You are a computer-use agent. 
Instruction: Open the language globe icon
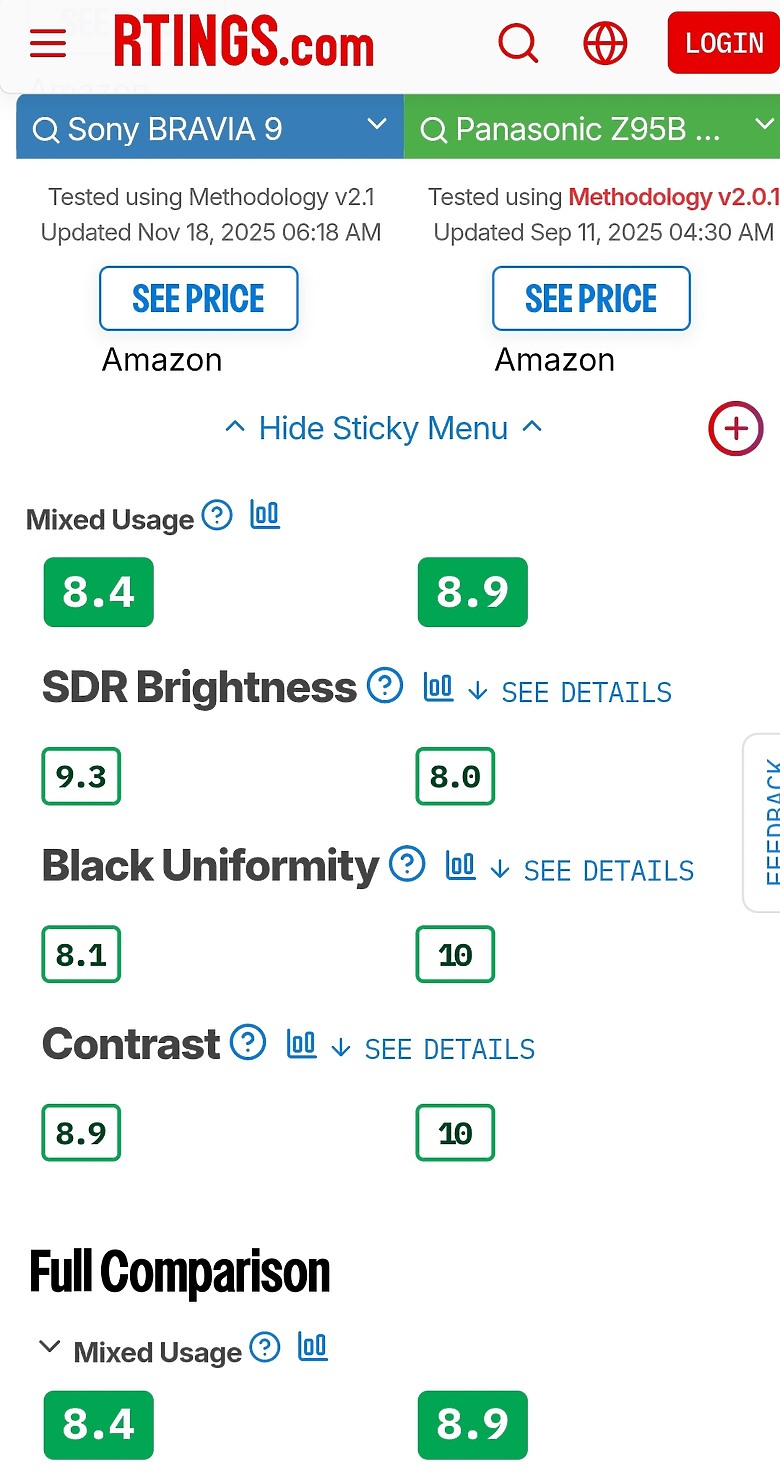(605, 43)
